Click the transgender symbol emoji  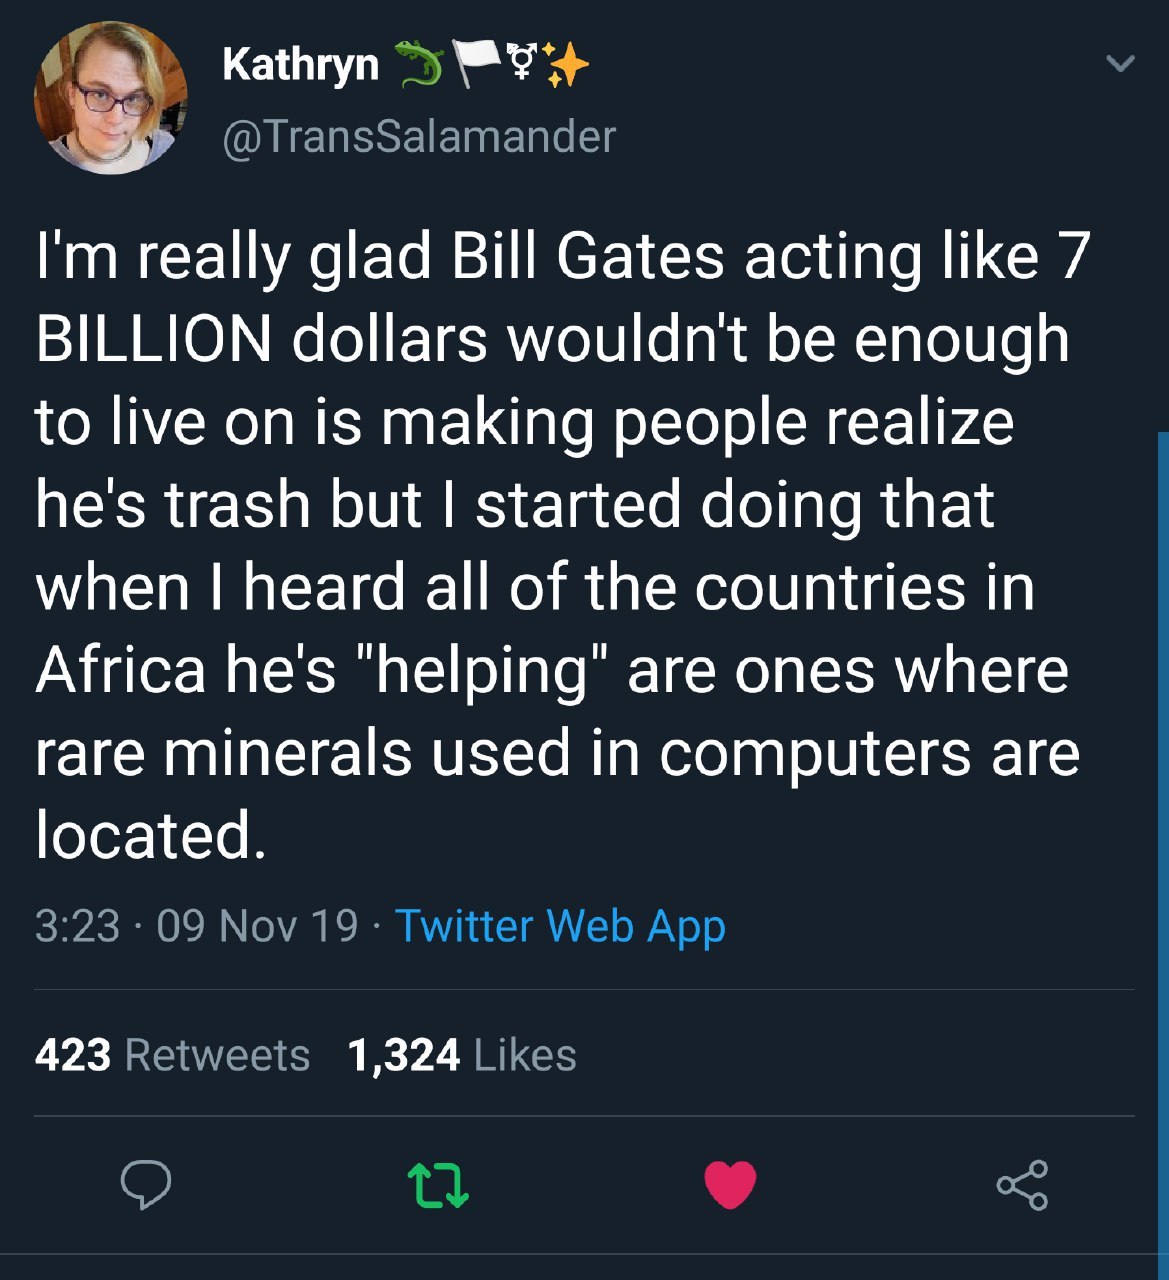pyautogui.click(x=524, y=62)
